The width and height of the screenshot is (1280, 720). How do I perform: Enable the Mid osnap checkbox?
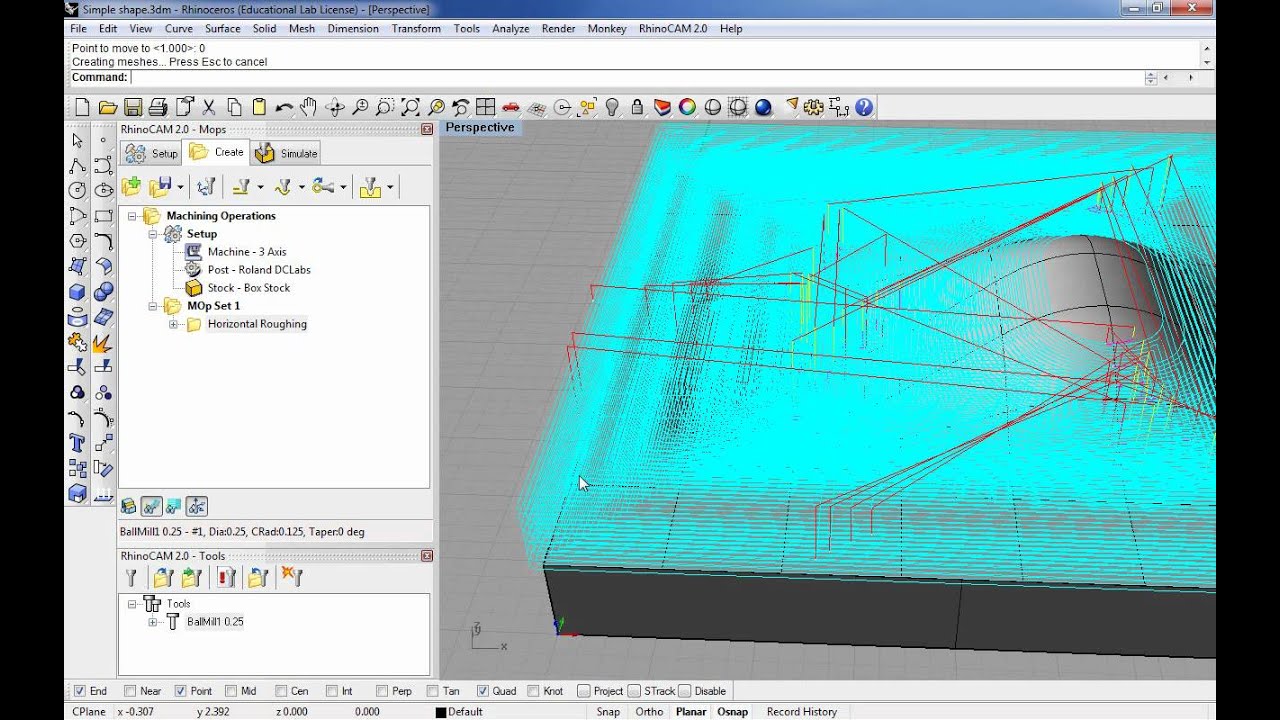[231, 691]
